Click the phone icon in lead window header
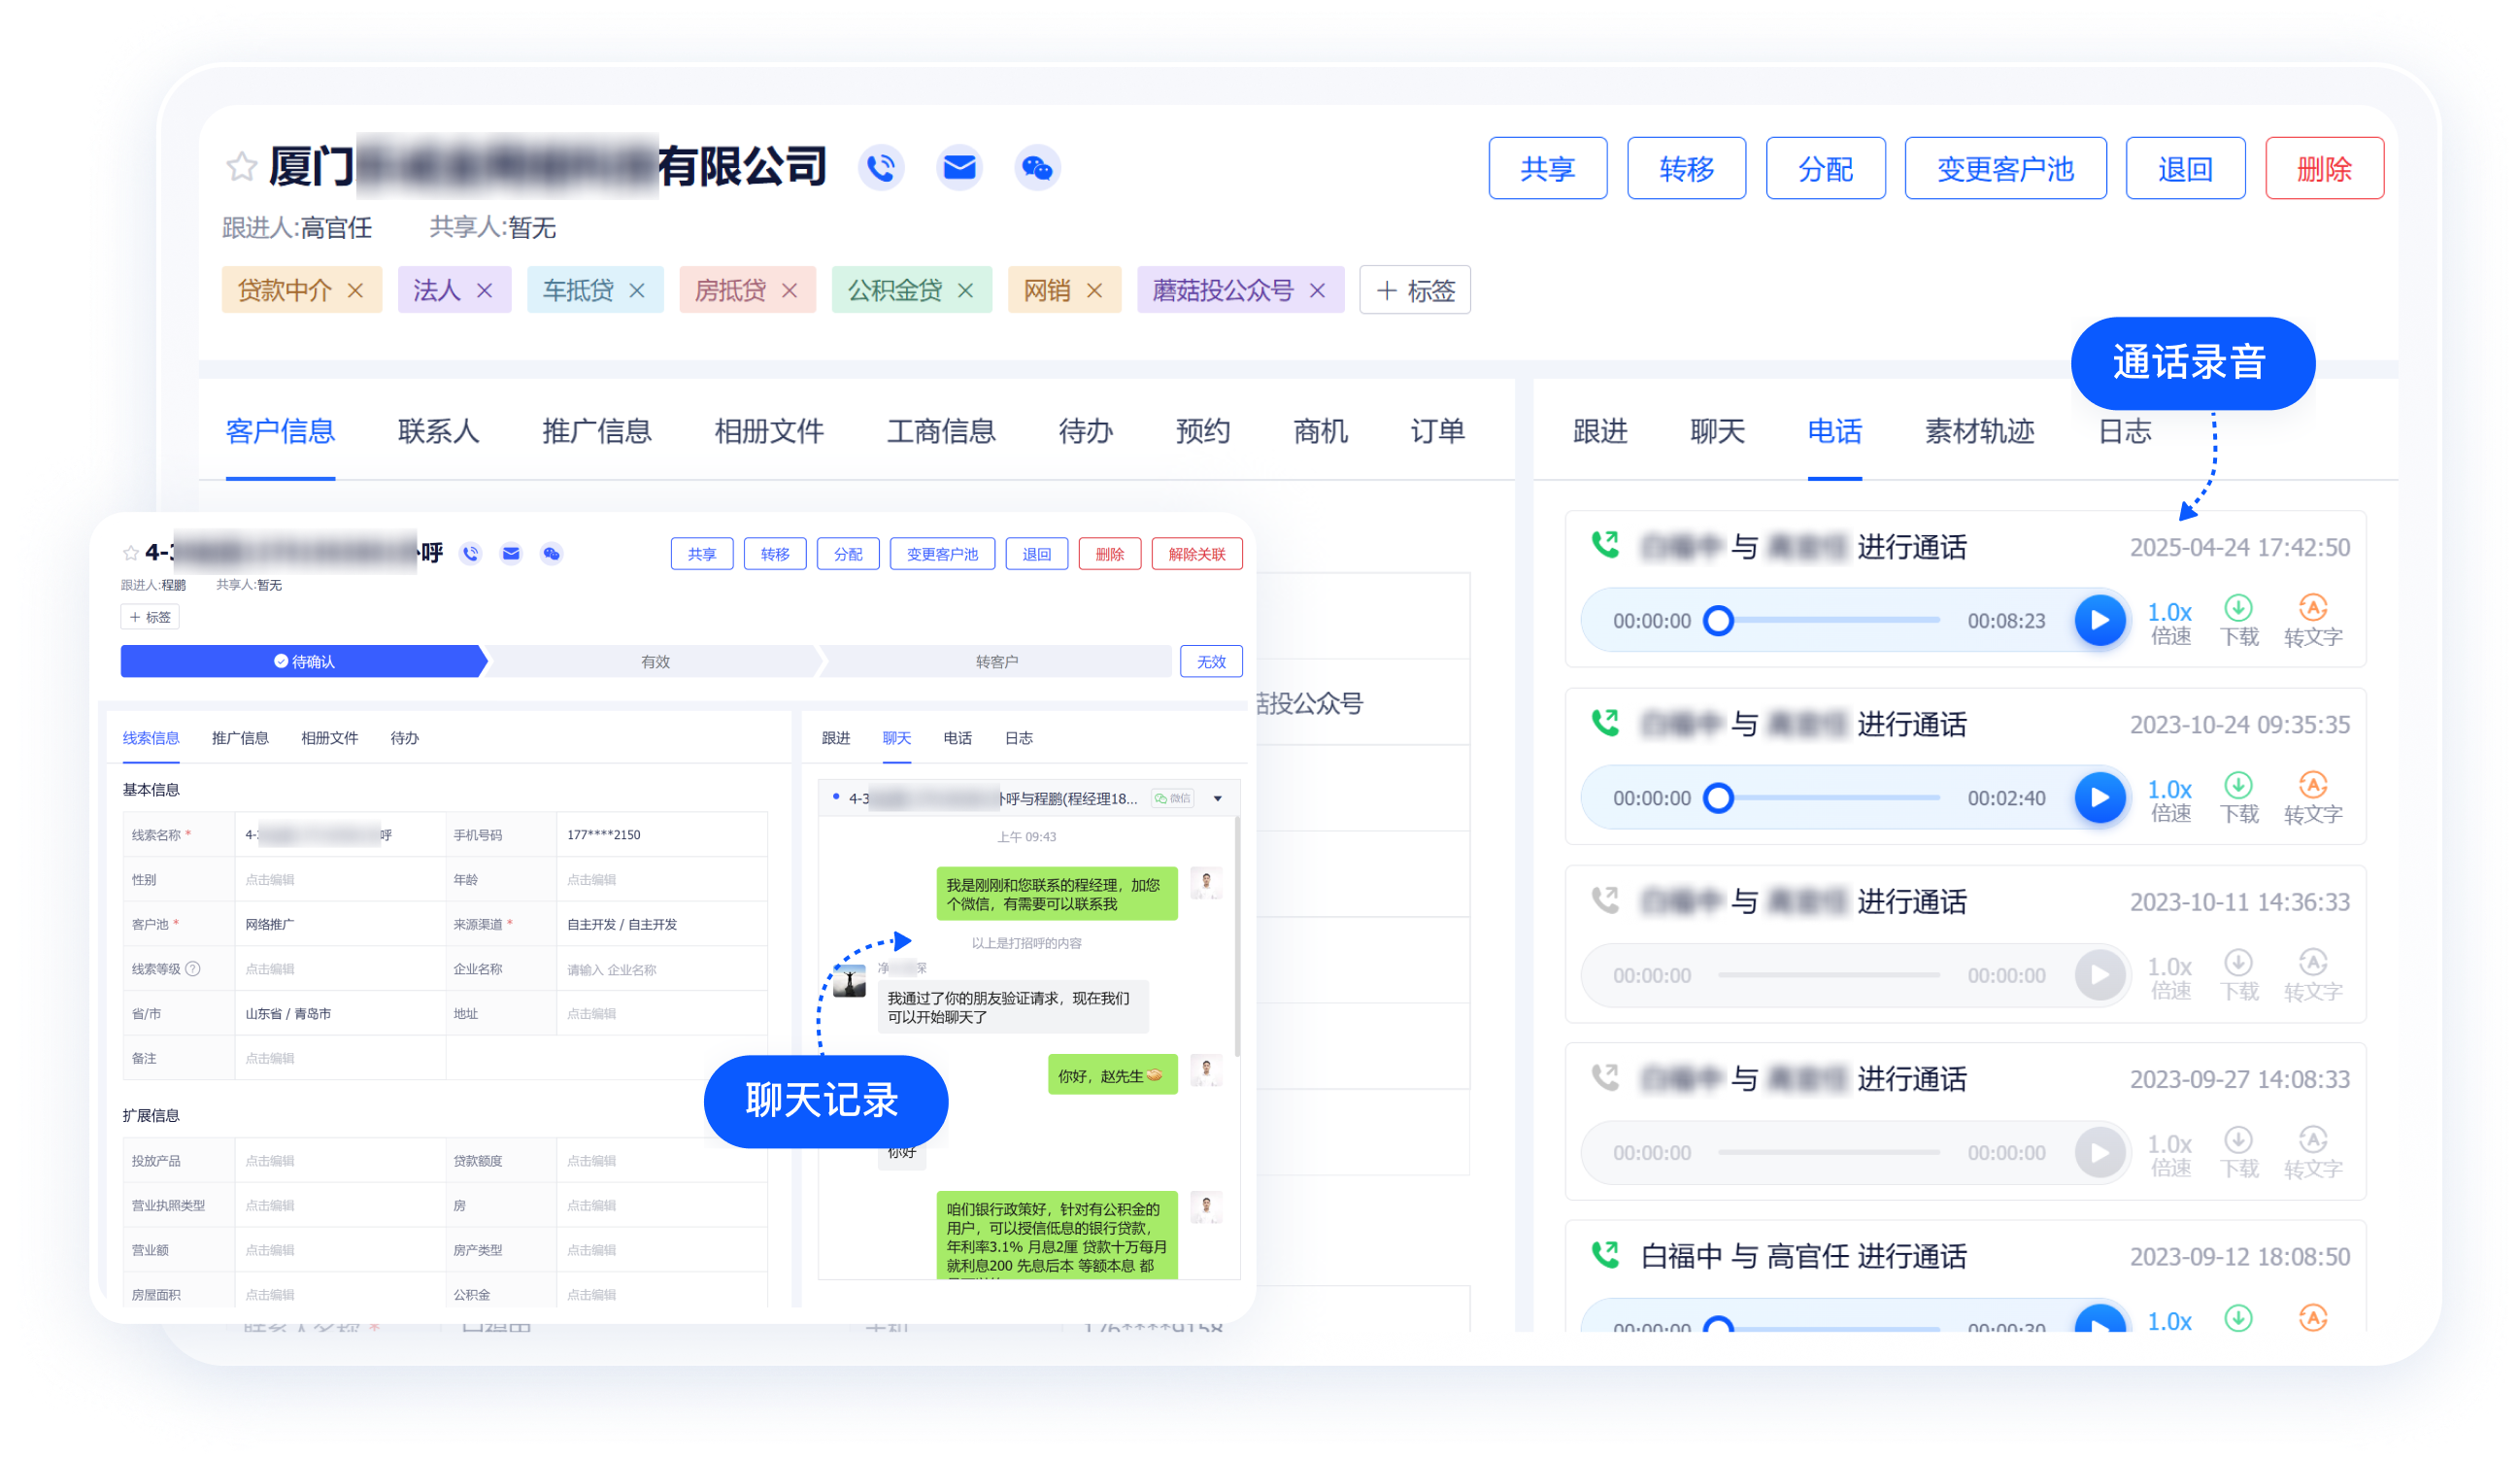Viewport: 2520px width, 1459px height. click(471, 553)
